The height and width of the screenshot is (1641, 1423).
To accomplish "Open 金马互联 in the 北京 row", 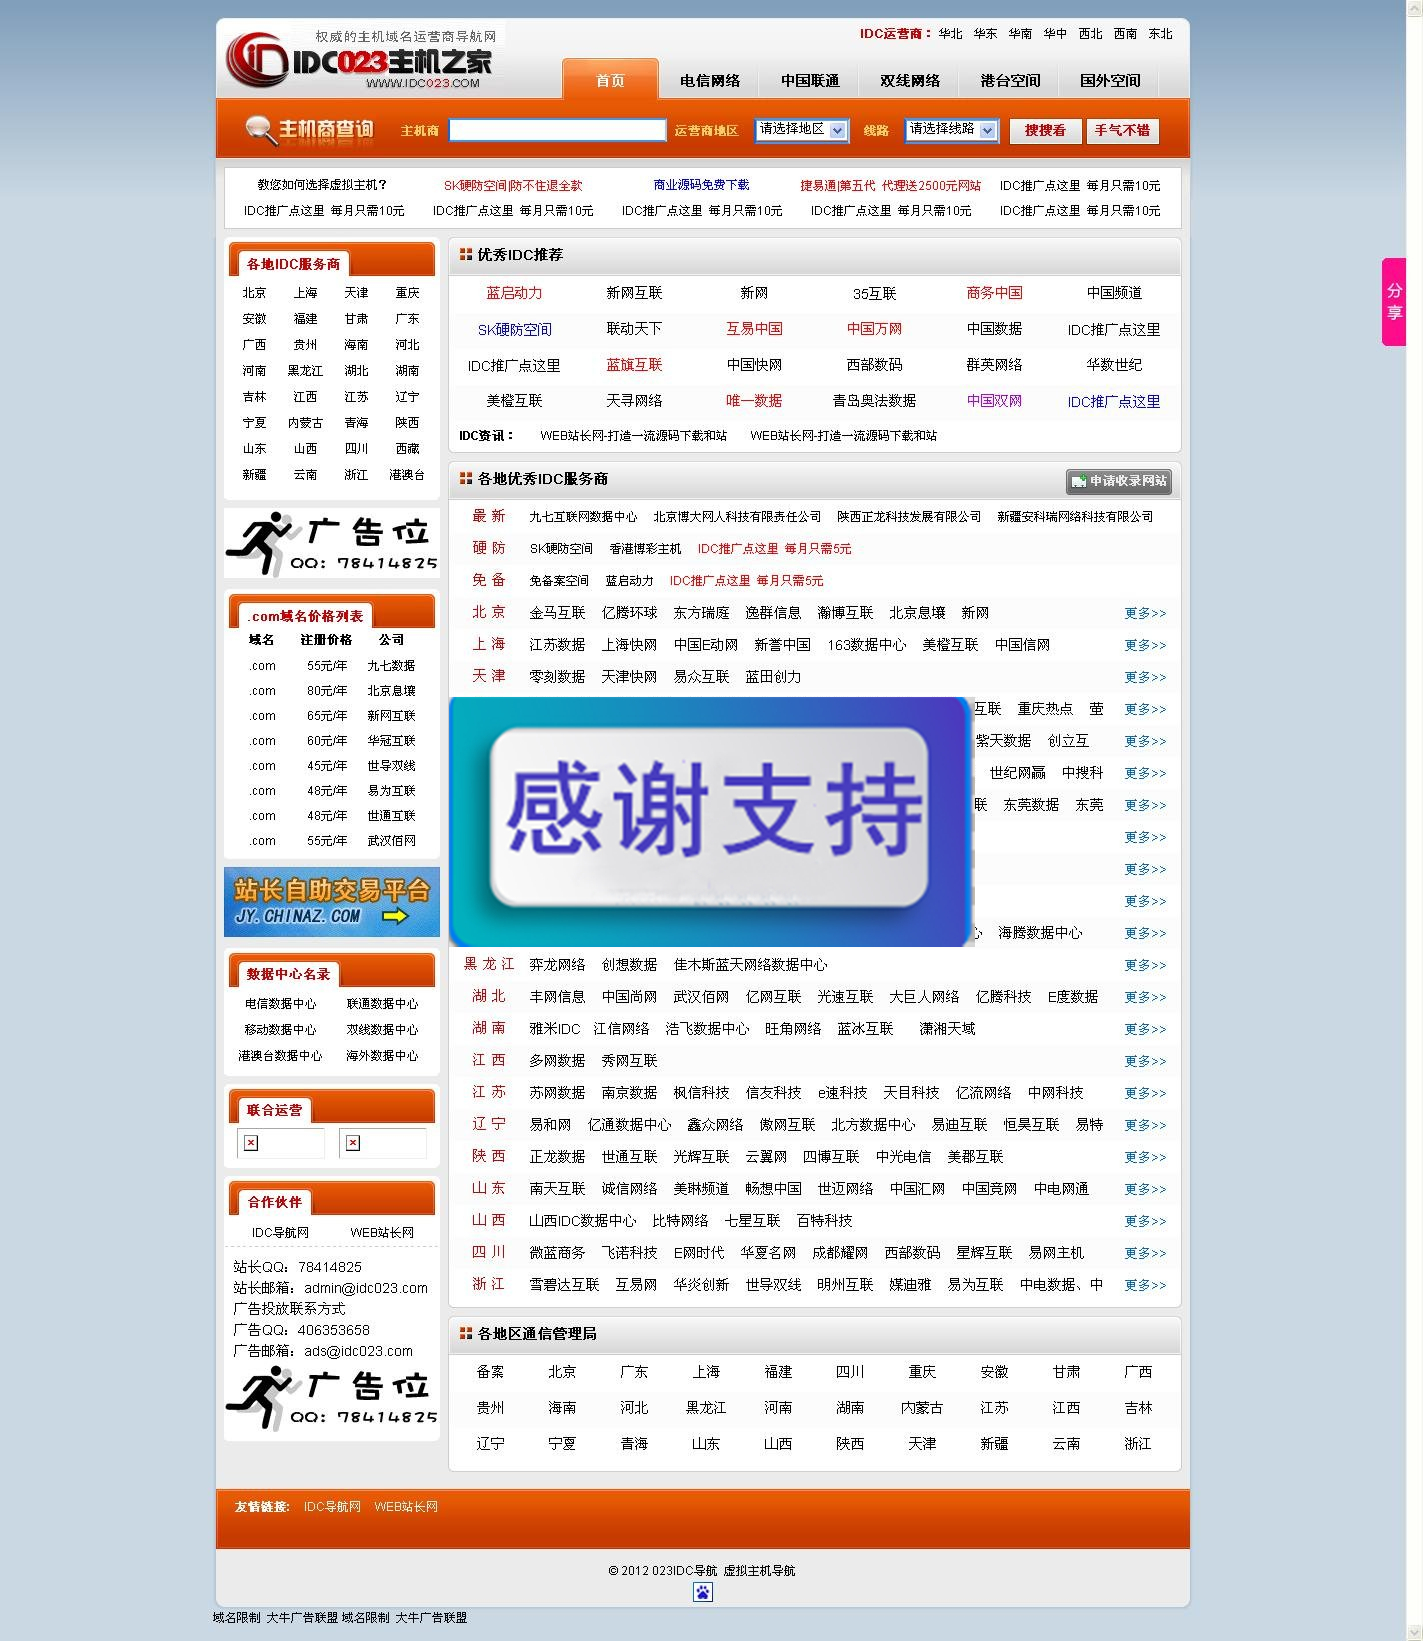I will point(557,613).
